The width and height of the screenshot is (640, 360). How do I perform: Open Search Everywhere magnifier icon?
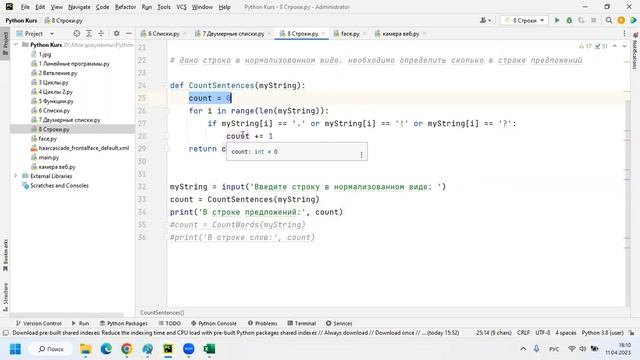(609, 20)
